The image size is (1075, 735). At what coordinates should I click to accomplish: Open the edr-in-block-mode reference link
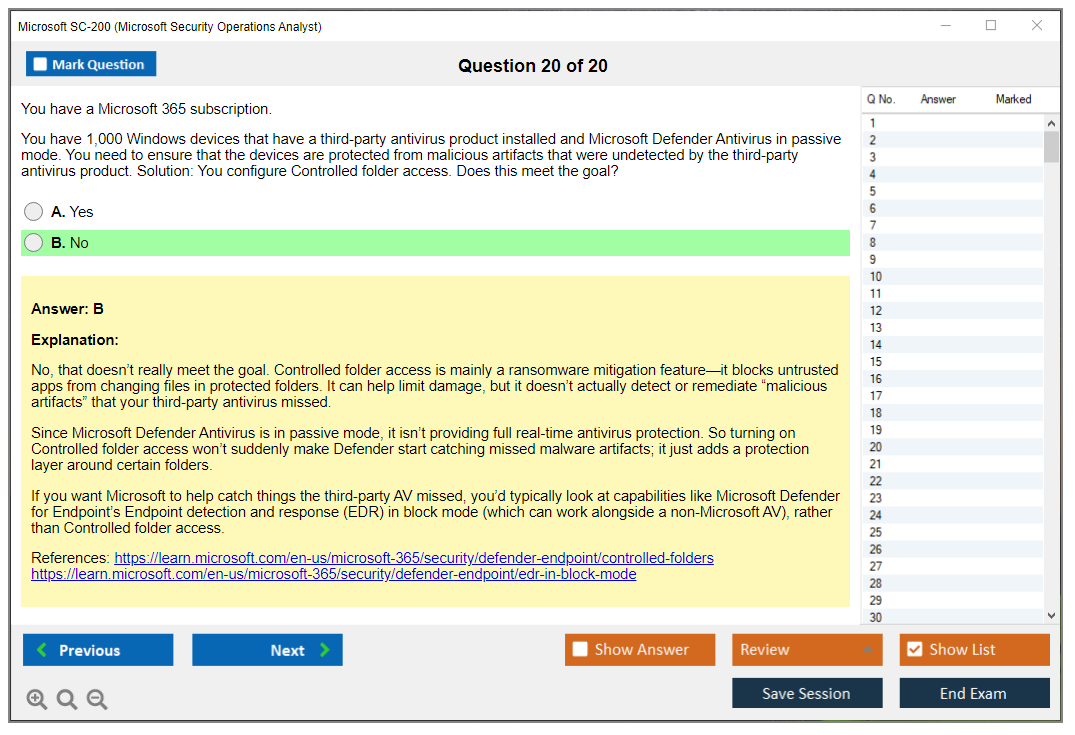click(x=333, y=574)
